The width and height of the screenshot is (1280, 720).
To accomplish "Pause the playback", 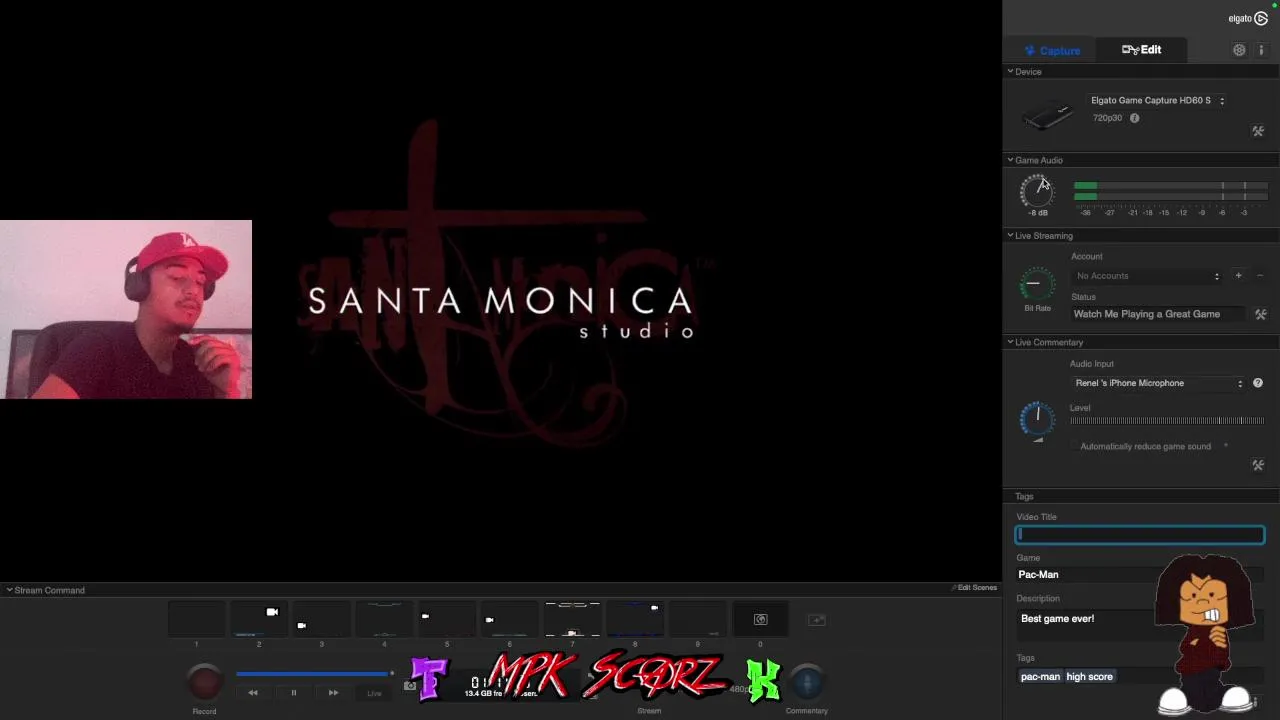I will (x=293, y=692).
